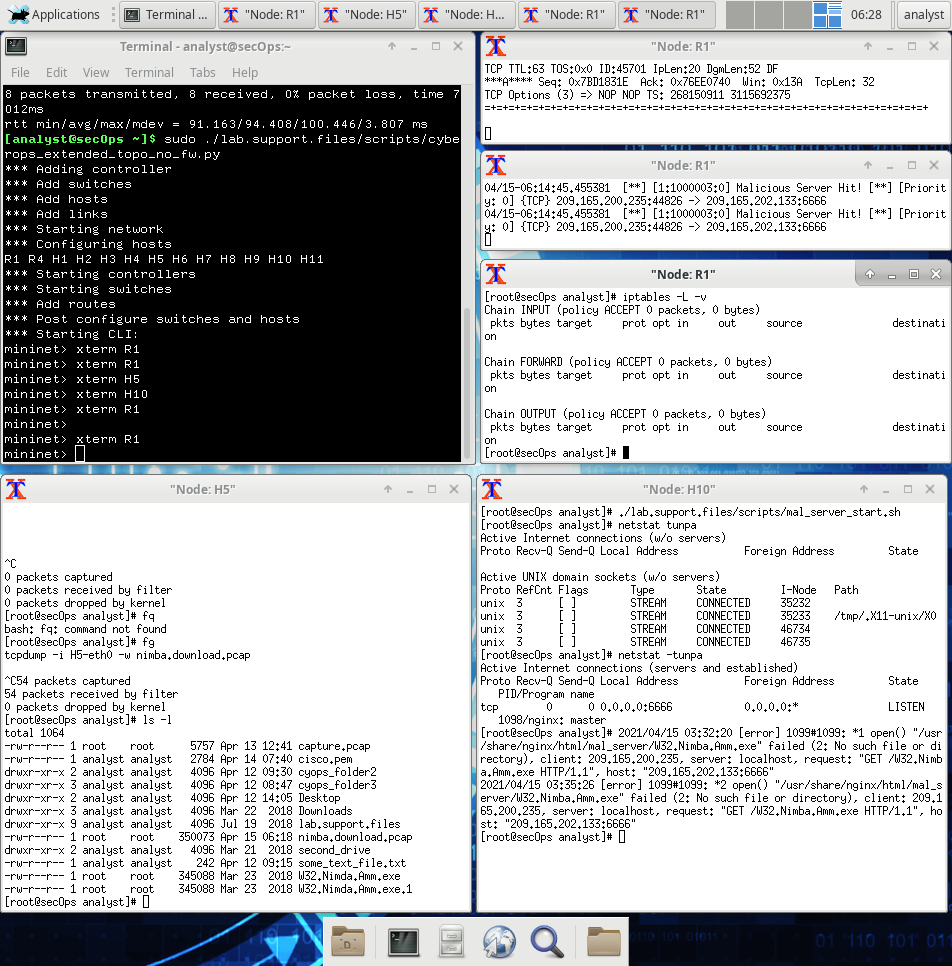Viewport: 952px width, 966px height.
Task: Select the active fourth workspace in the pager
Action: point(827,14)
